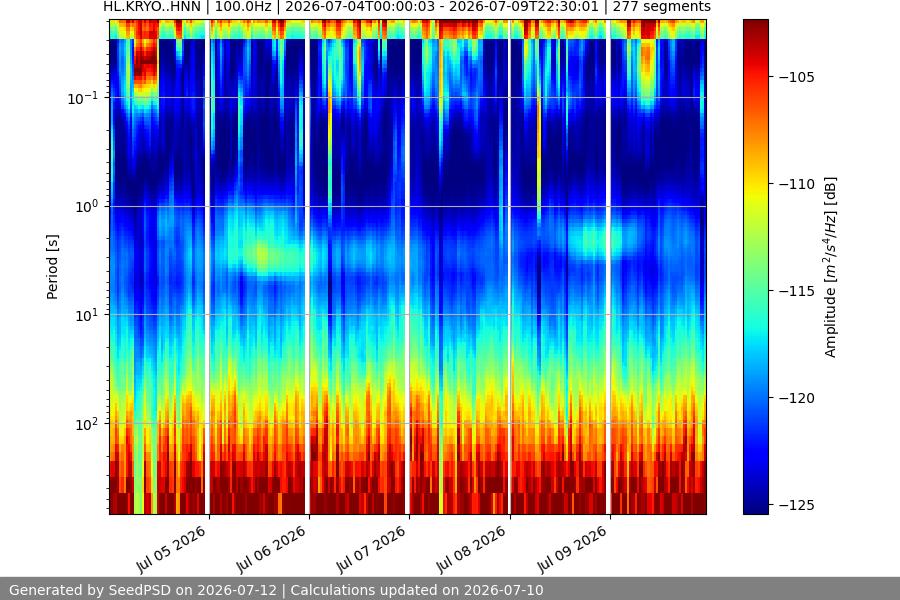Select the Jul 05 2026 date label
Viewport: 900px width, 600px height.
[x=170, y=549]
